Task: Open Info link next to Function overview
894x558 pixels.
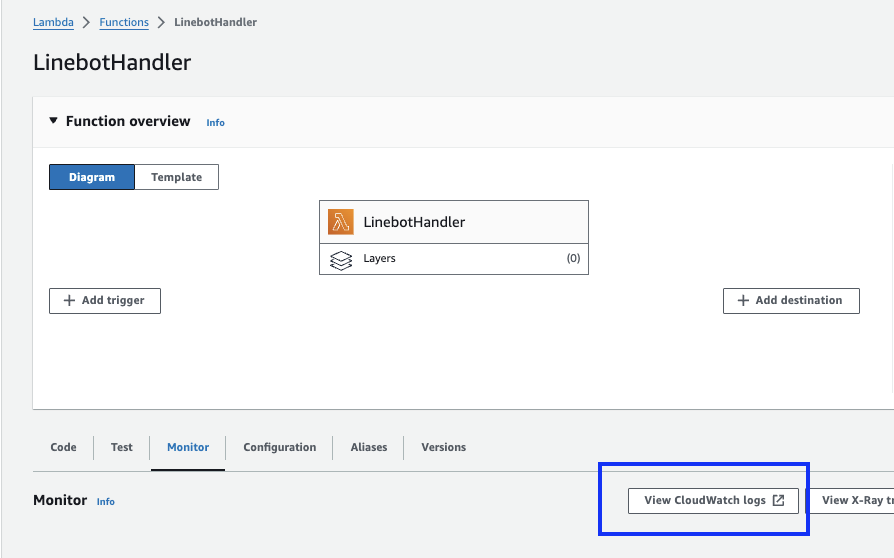Action: point(216,123)
